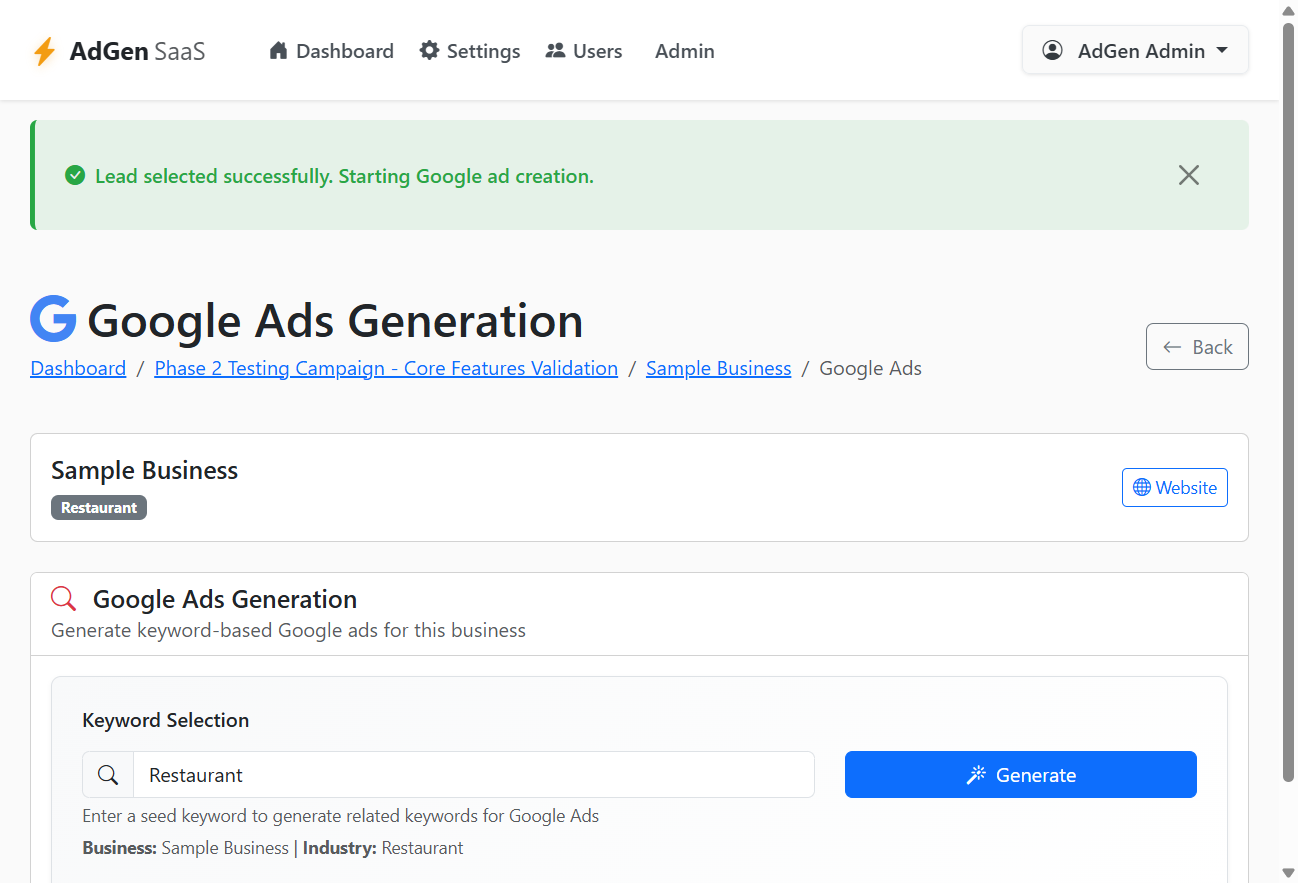The height and width of the screenshot is (883, 1298).
Task: Dismiss the lead selected success alert
Action: coord(1188,175)
